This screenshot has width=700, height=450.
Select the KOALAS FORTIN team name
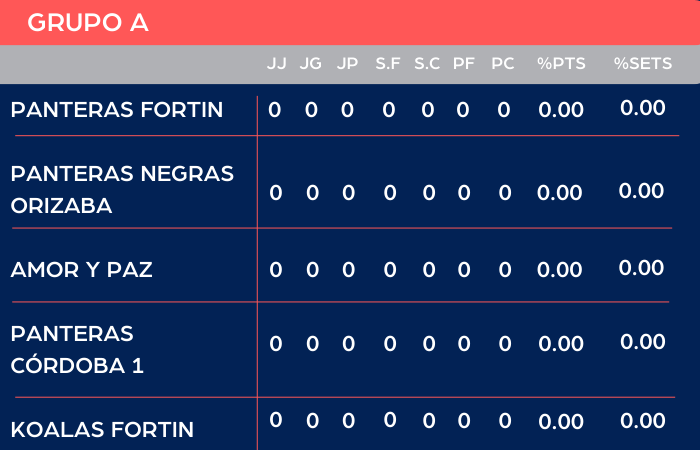(102, 430)
